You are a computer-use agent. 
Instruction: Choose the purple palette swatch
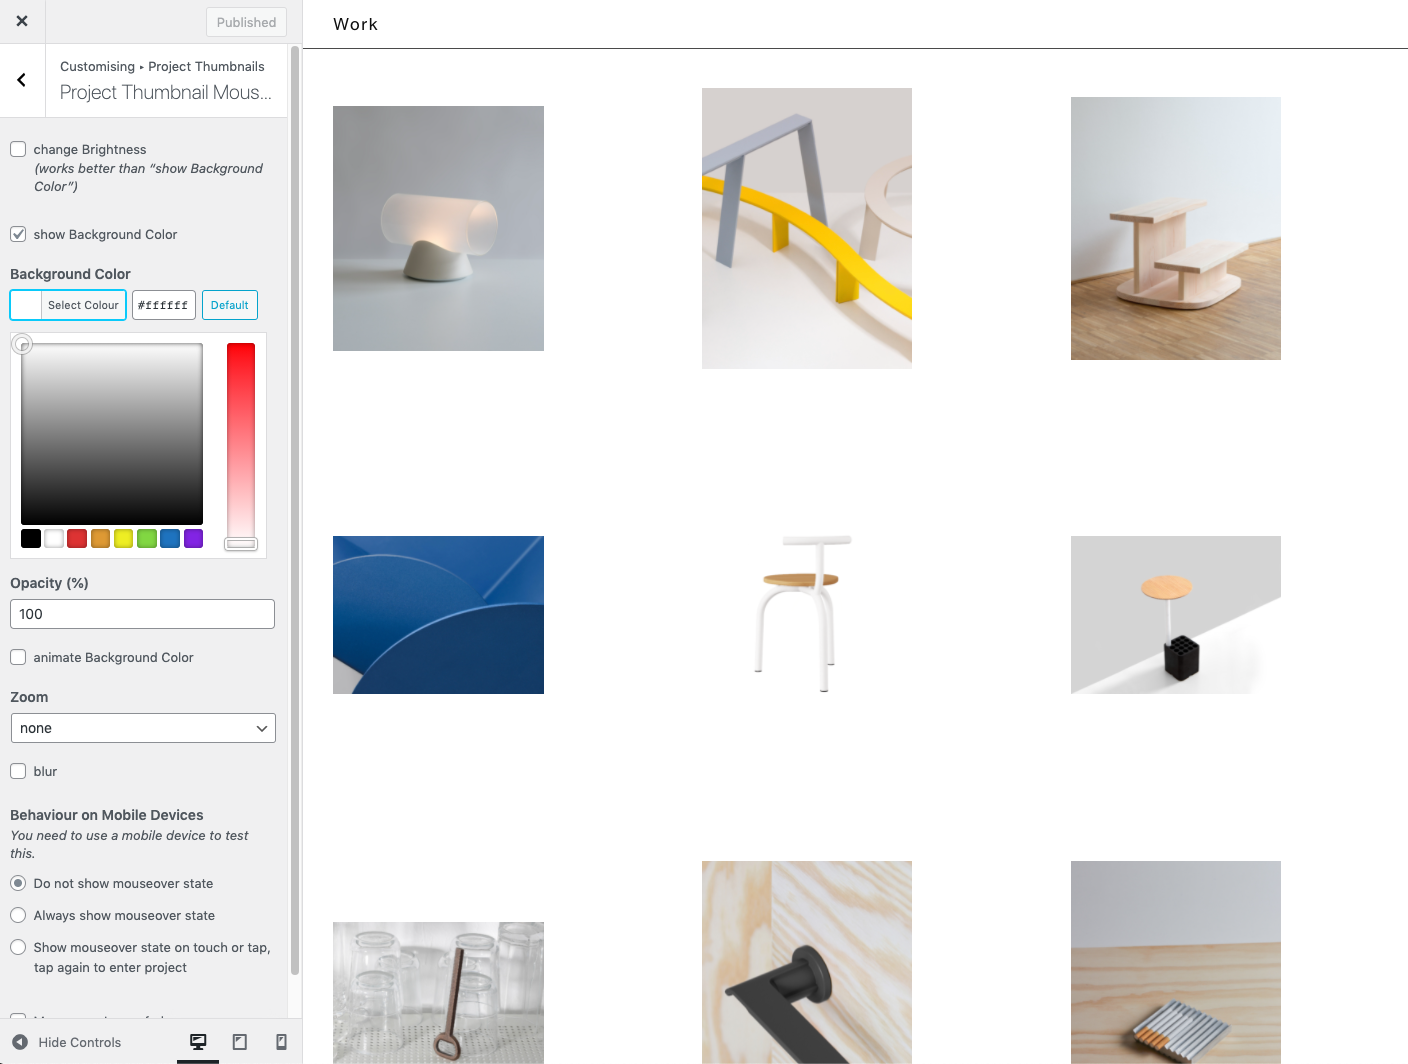coord(194,539)
